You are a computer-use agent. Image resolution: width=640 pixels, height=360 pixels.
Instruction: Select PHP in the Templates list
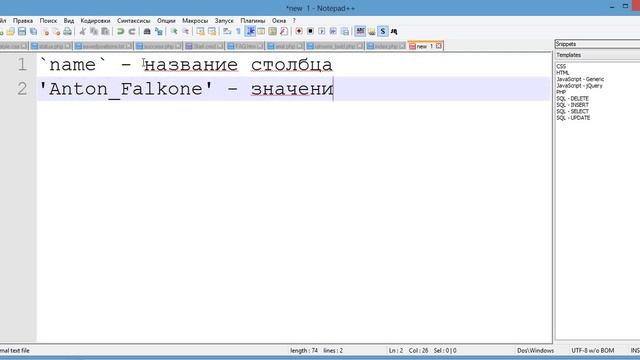[x=561, y=92]
